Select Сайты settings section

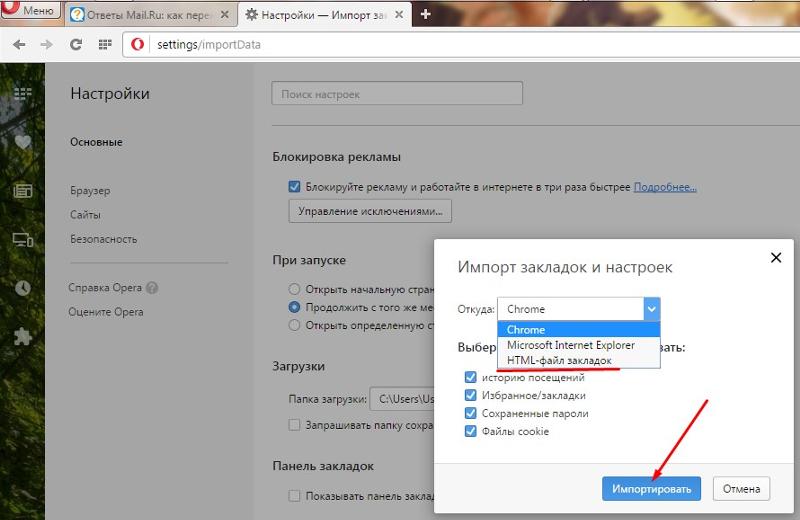[x=85, y=215]
